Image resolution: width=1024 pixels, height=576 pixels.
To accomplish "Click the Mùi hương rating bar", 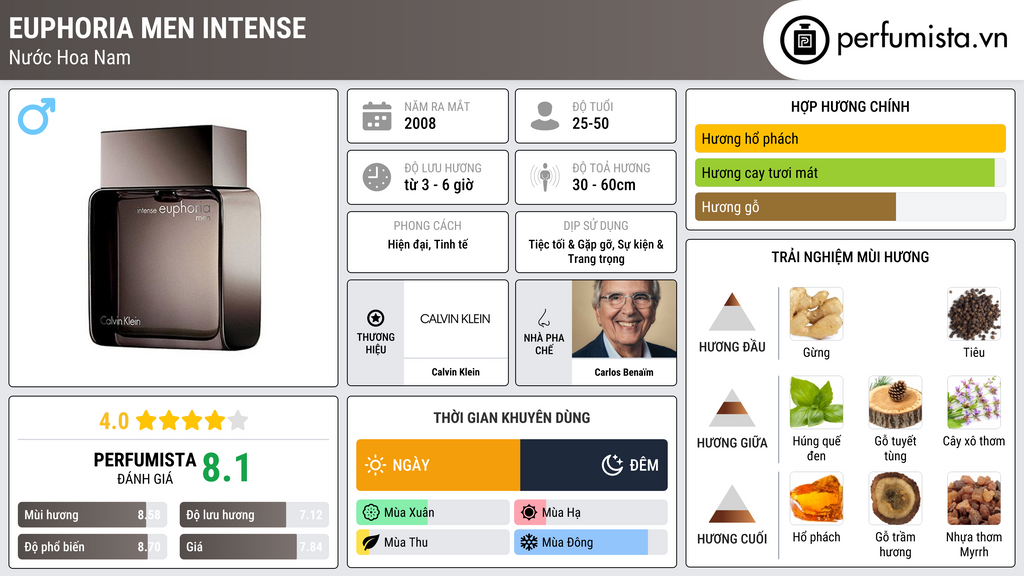I will 91,515.
